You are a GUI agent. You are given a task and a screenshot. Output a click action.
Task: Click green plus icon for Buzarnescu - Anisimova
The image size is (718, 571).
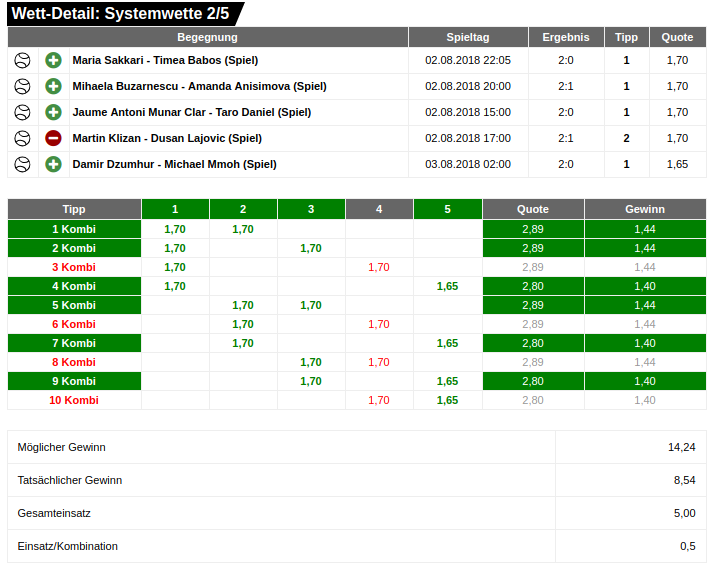[x=54, y=86]
